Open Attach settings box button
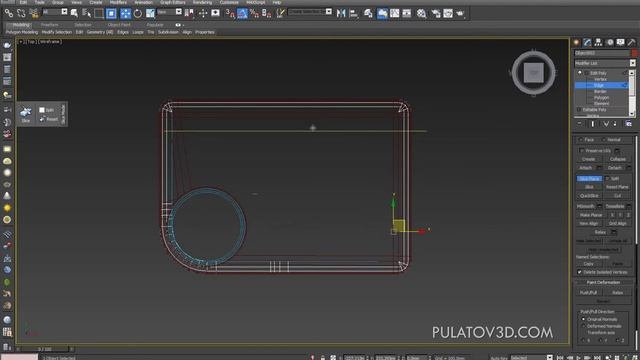Viewport: 640px width, 360px height. coord(599,168)
